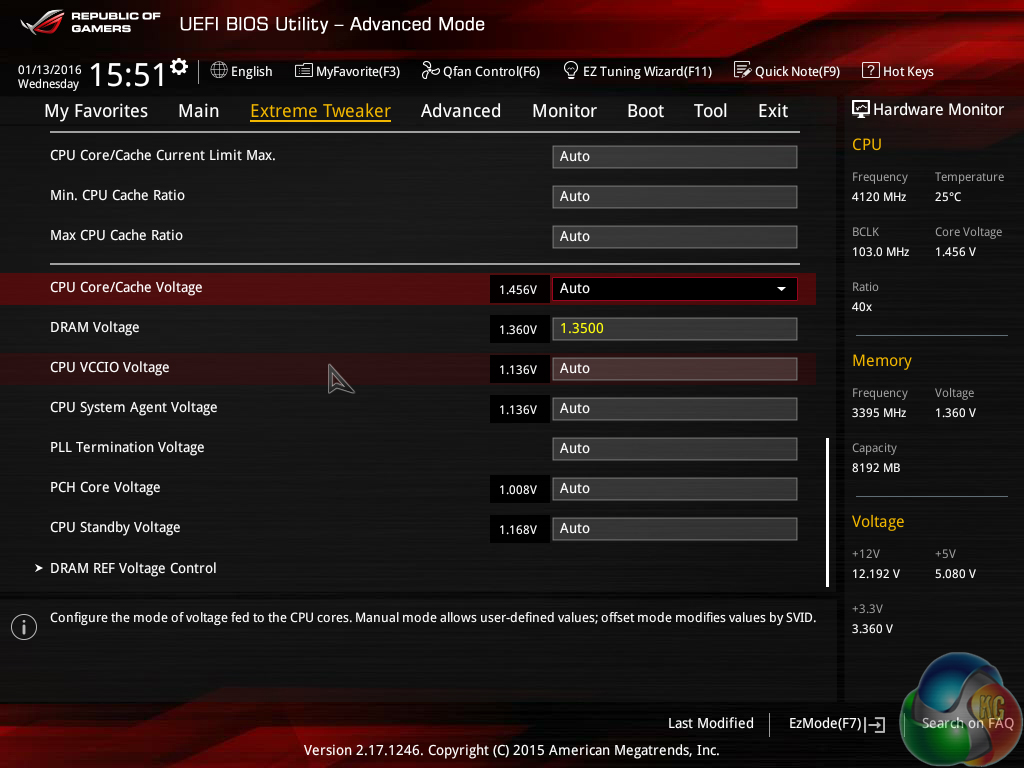Click the PCH Core Voltage Auto field

coord(675,488)
